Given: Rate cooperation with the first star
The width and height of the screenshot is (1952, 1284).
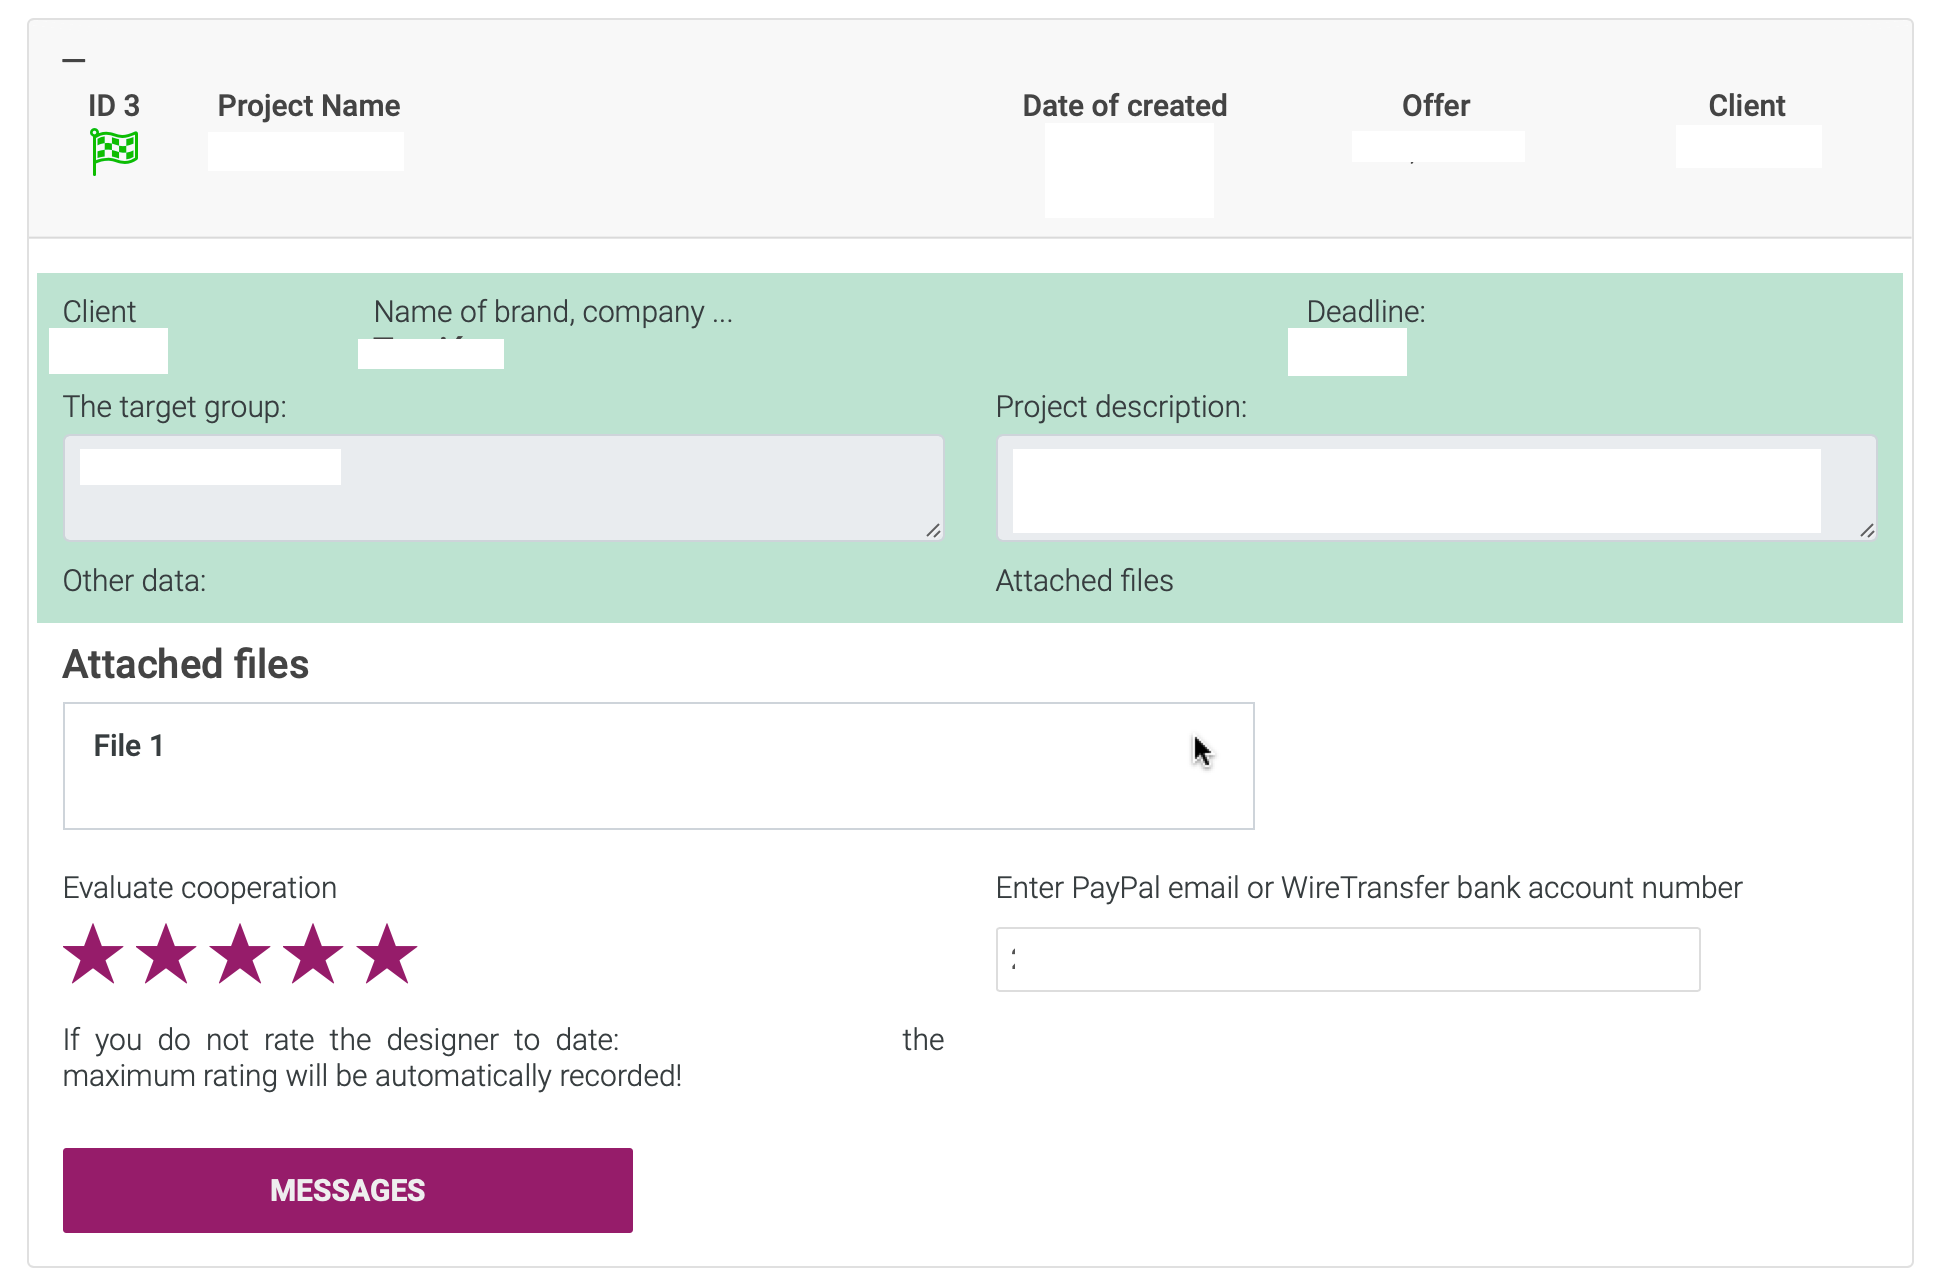Looking at the screenshot, I should (93, 954).
